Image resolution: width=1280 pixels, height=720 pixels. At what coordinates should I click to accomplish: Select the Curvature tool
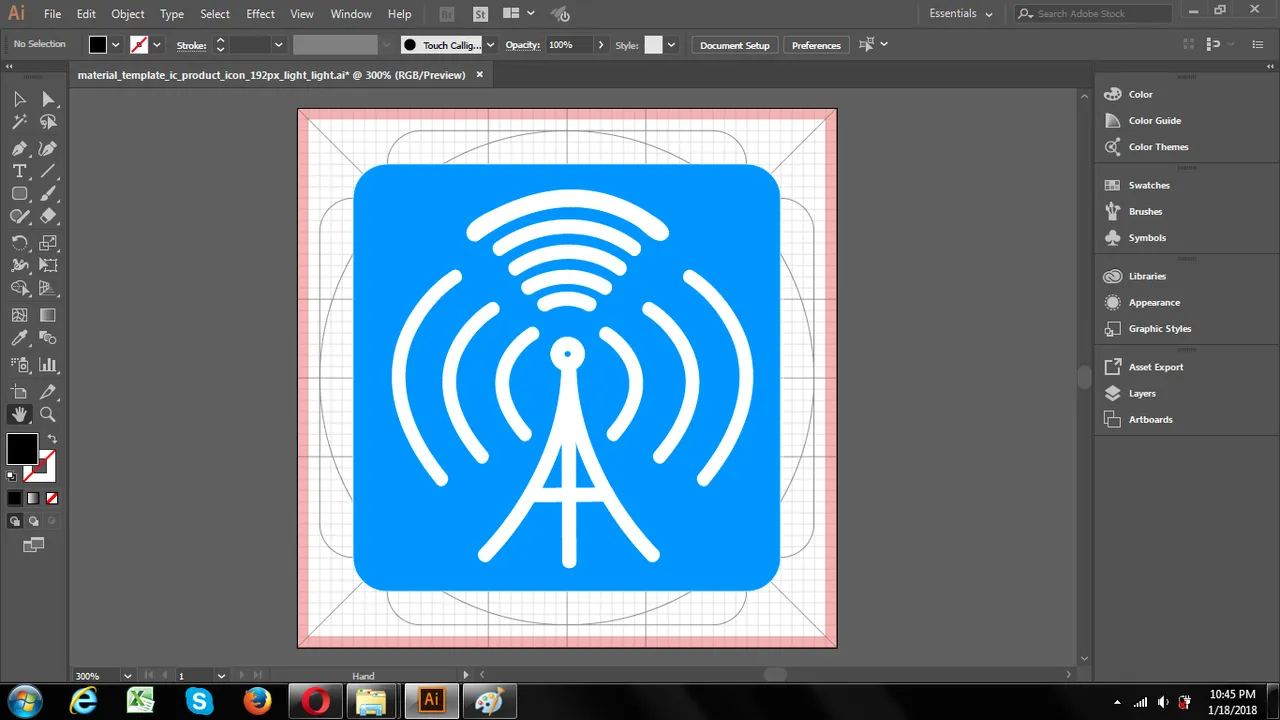coord(48,147)
